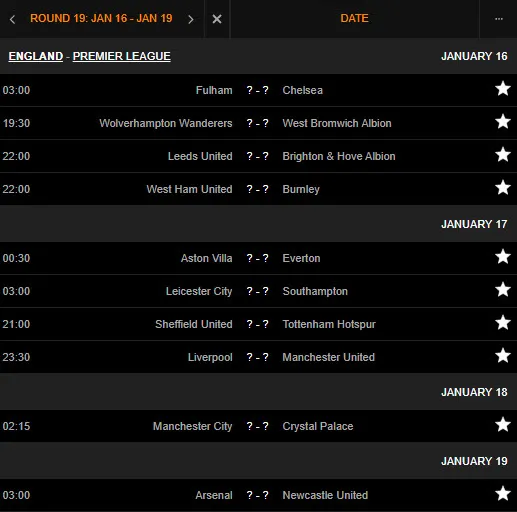Viewport: 517px width, 512px height.
Task: Open the Manchester City vs Crystal Palace match
Action: coord(258,426)
